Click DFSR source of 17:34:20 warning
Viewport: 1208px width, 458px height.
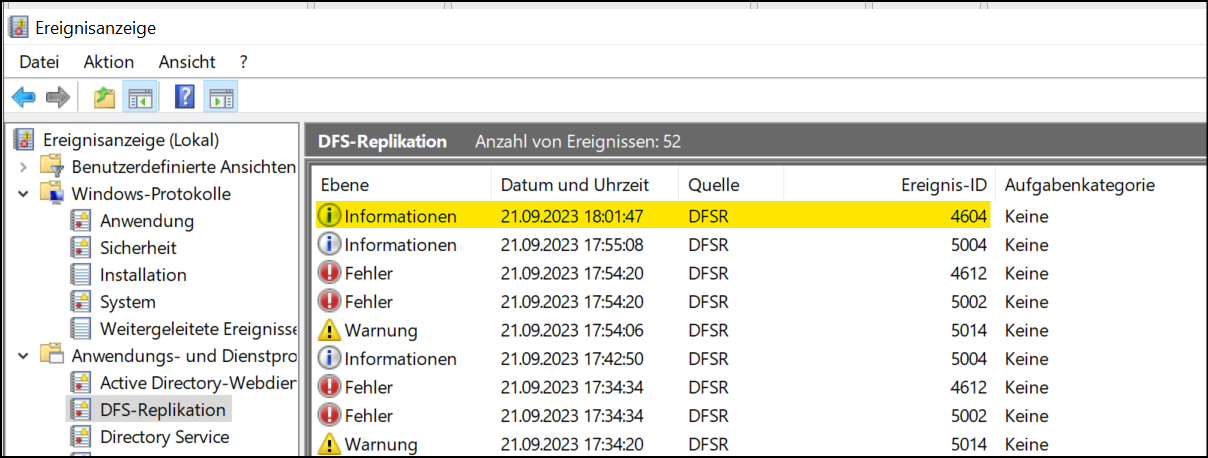click(x=709, y=444)
